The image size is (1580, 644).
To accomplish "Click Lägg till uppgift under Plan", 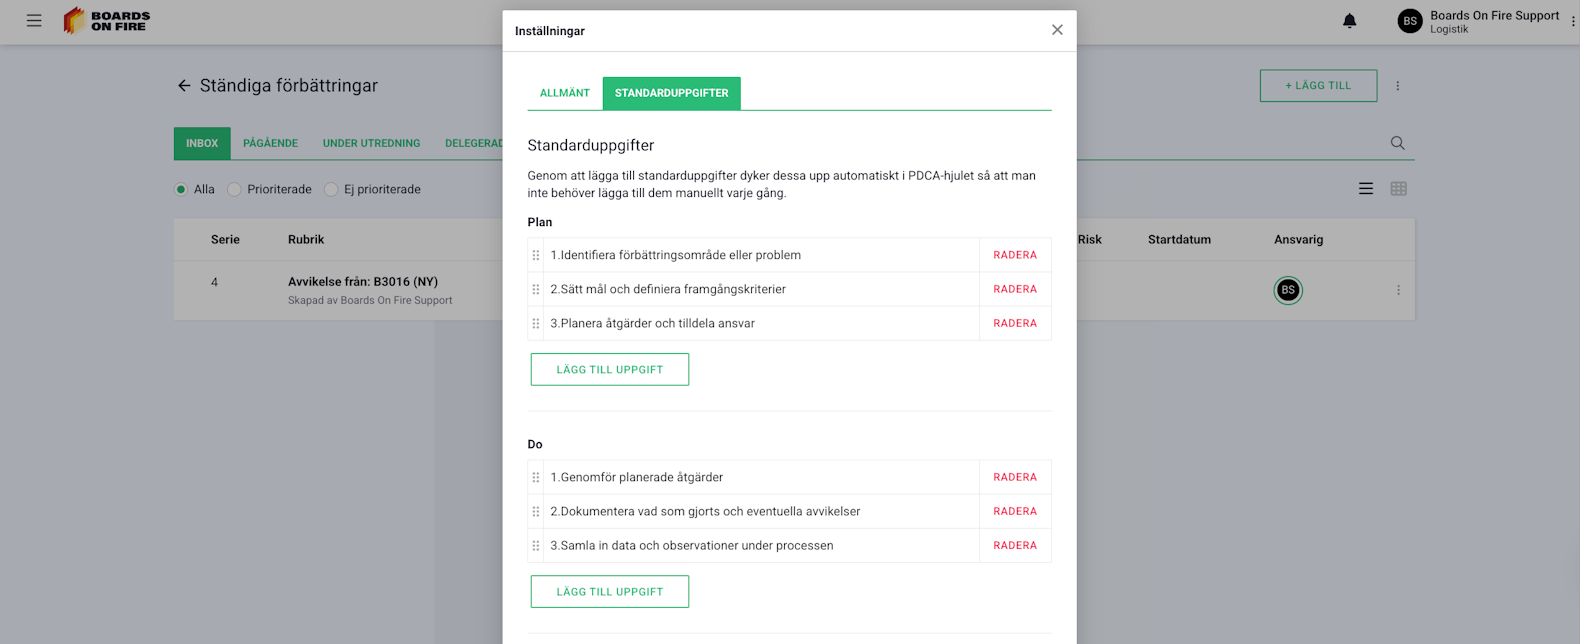I will [x=610, y=369].
